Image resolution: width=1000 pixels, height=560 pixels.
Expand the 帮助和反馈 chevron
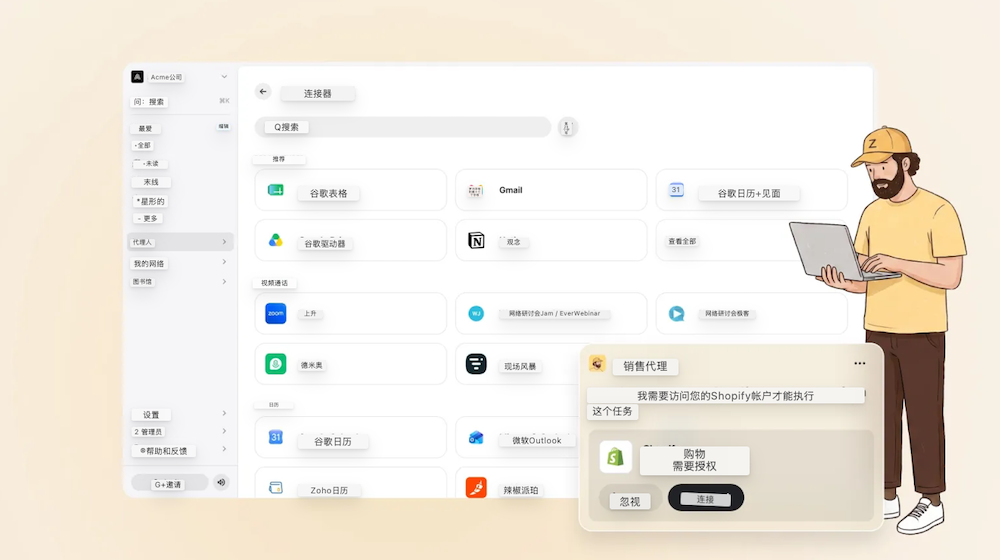(224, 449)
